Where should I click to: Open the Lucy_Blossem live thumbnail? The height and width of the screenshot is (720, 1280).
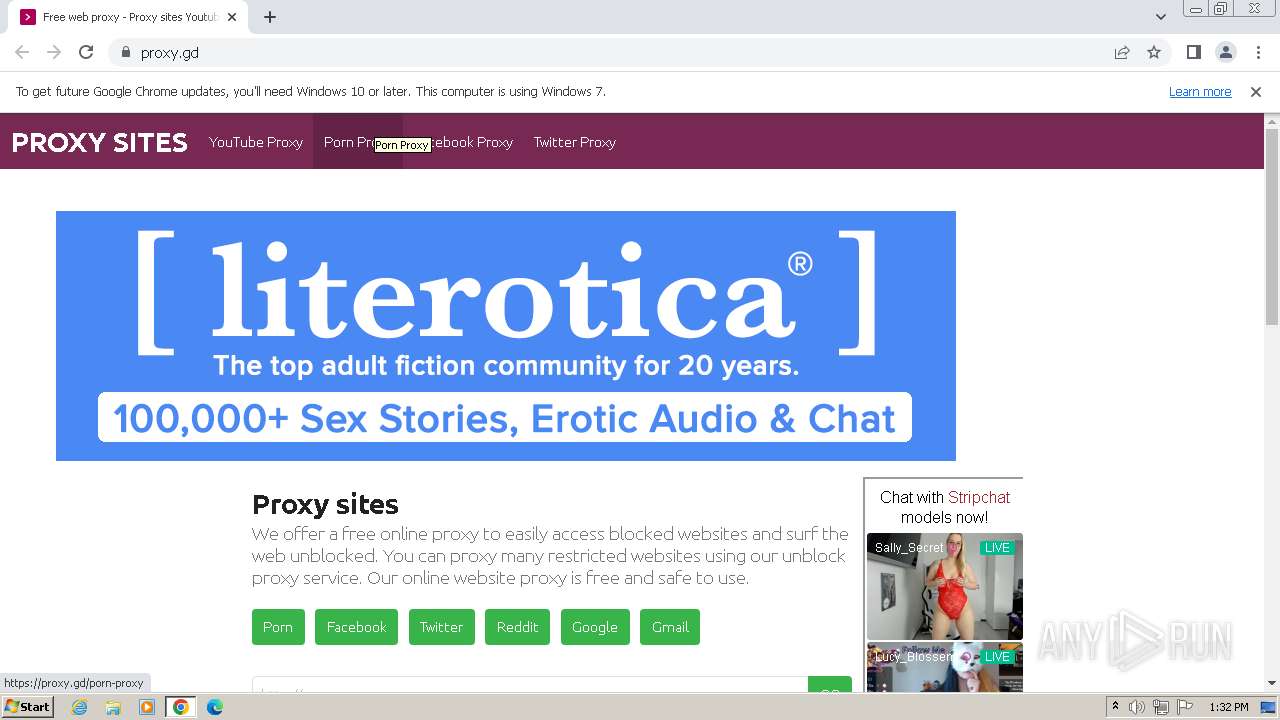point(944,667)
